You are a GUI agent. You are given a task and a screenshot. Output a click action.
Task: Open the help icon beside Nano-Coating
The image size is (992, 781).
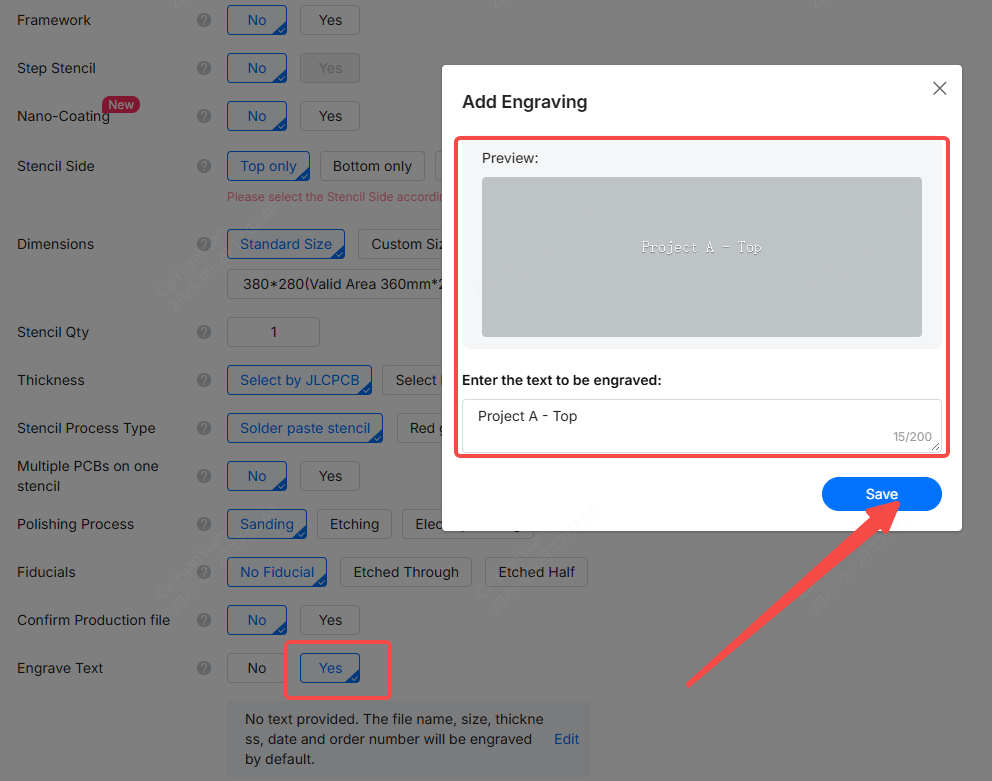204,116
